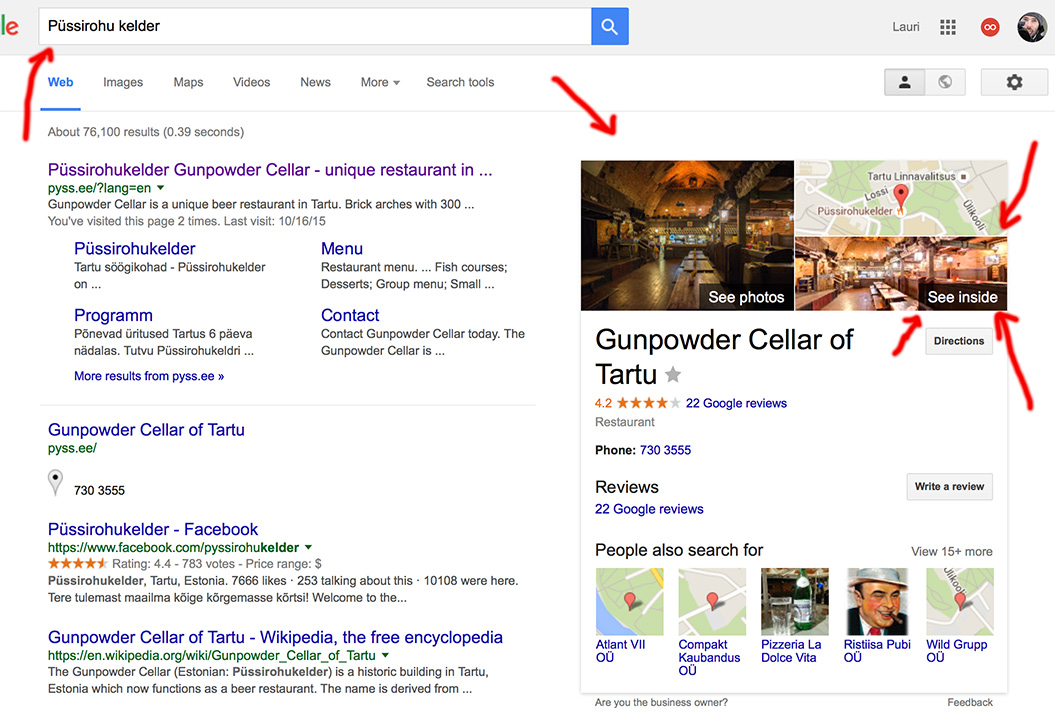This screenshot has height=721, width=1055.
Task: Click the pyss.ee/ green URL text
Action: tap(72, 448)
